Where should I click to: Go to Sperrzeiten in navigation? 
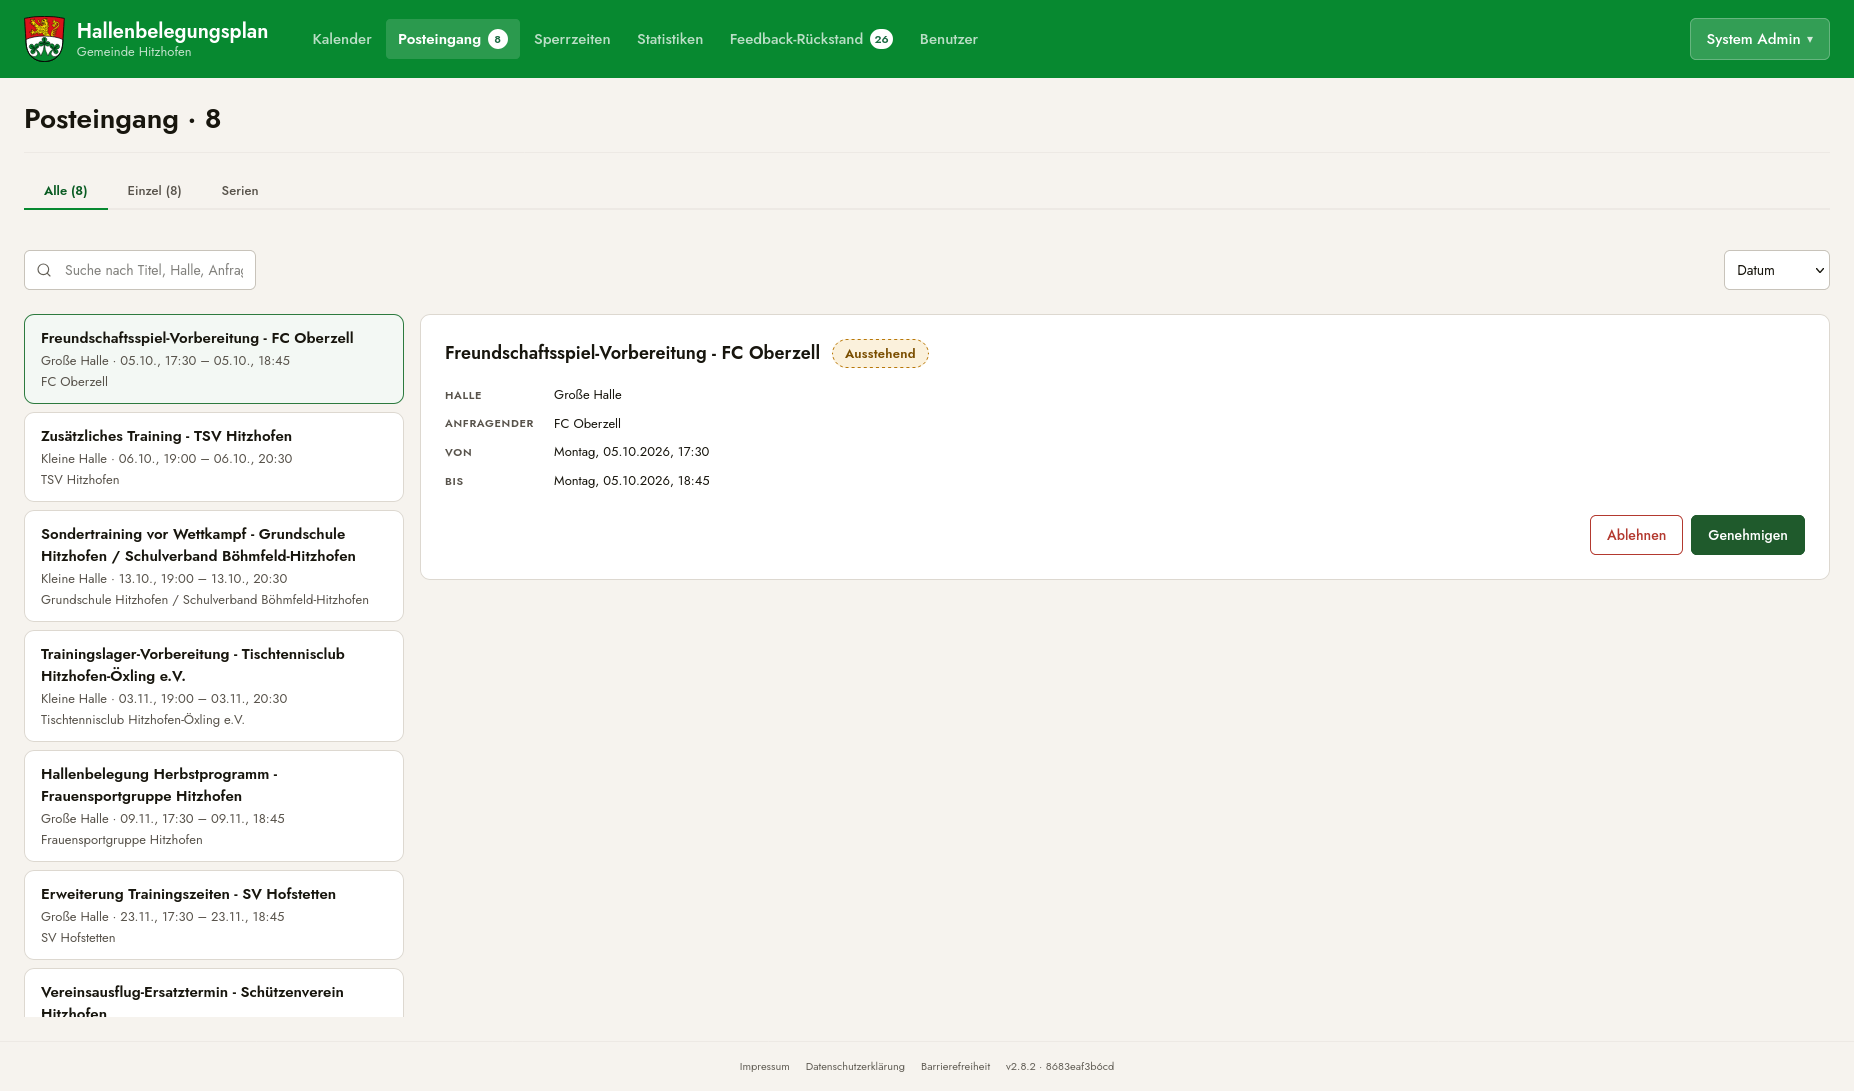coord(572,39)
